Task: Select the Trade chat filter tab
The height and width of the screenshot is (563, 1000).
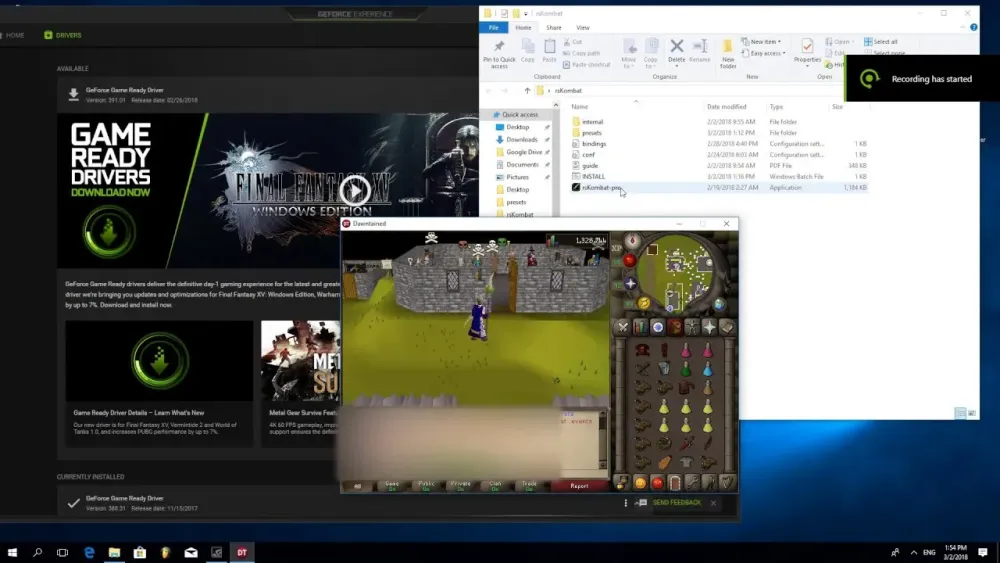Action: click(x=529, y=486)
